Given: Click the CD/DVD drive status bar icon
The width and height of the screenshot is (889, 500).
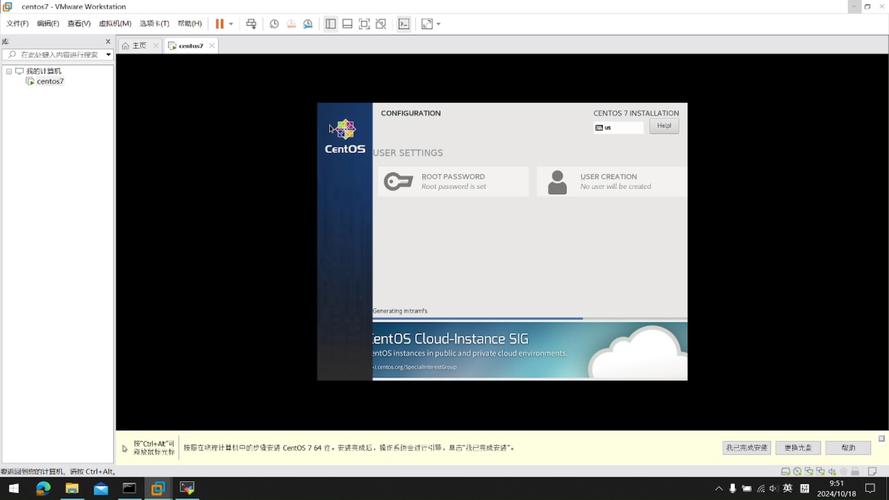Looking at the screenshot, I should coord(797,471).
